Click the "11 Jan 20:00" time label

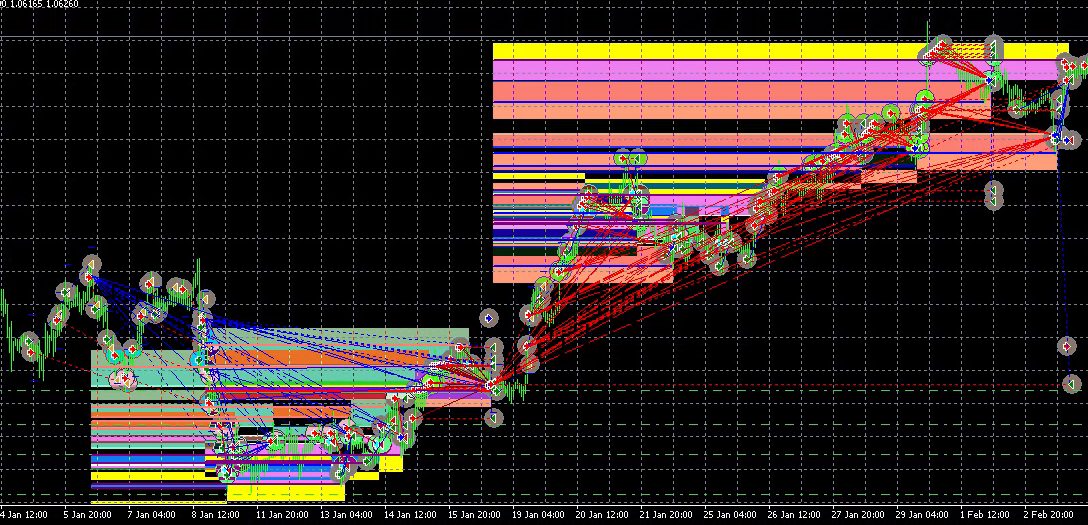click(282, 515)
